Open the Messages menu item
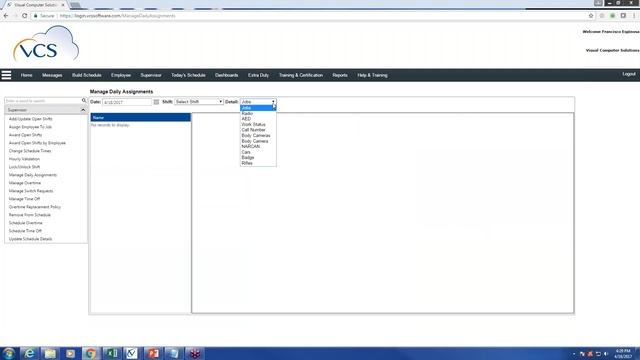The image size is (640, 360). pyautogui.click(x=52, y=75)
